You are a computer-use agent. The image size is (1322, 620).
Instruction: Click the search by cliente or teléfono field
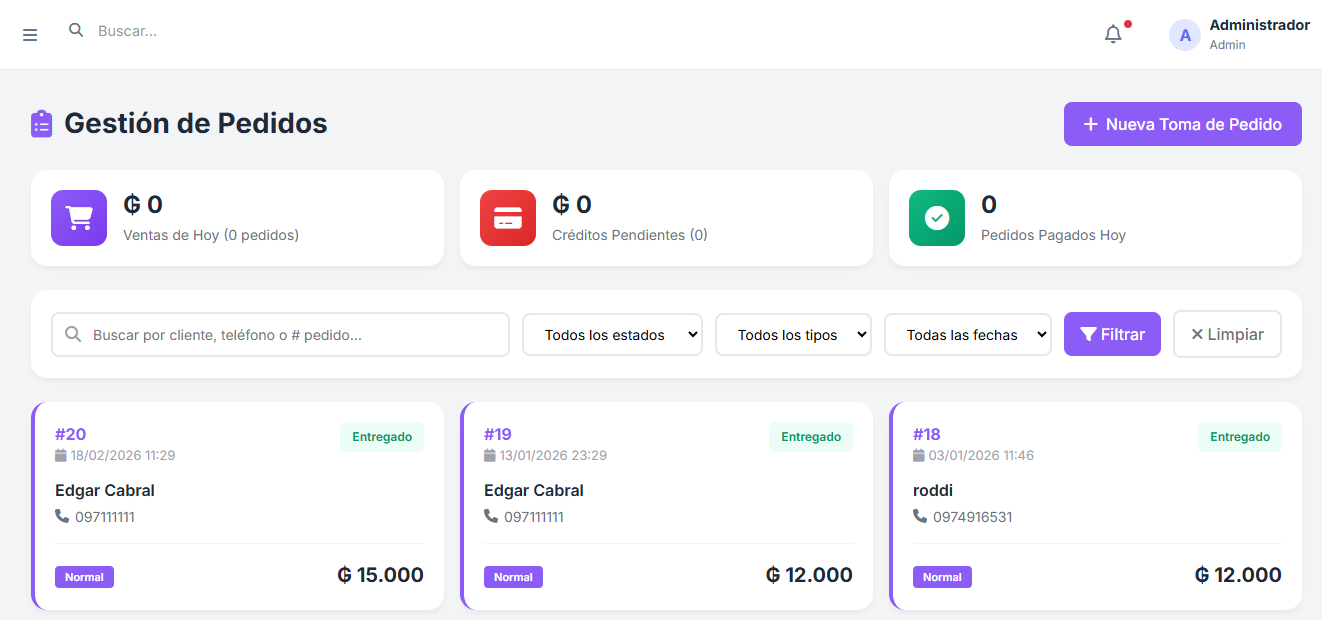290,335
